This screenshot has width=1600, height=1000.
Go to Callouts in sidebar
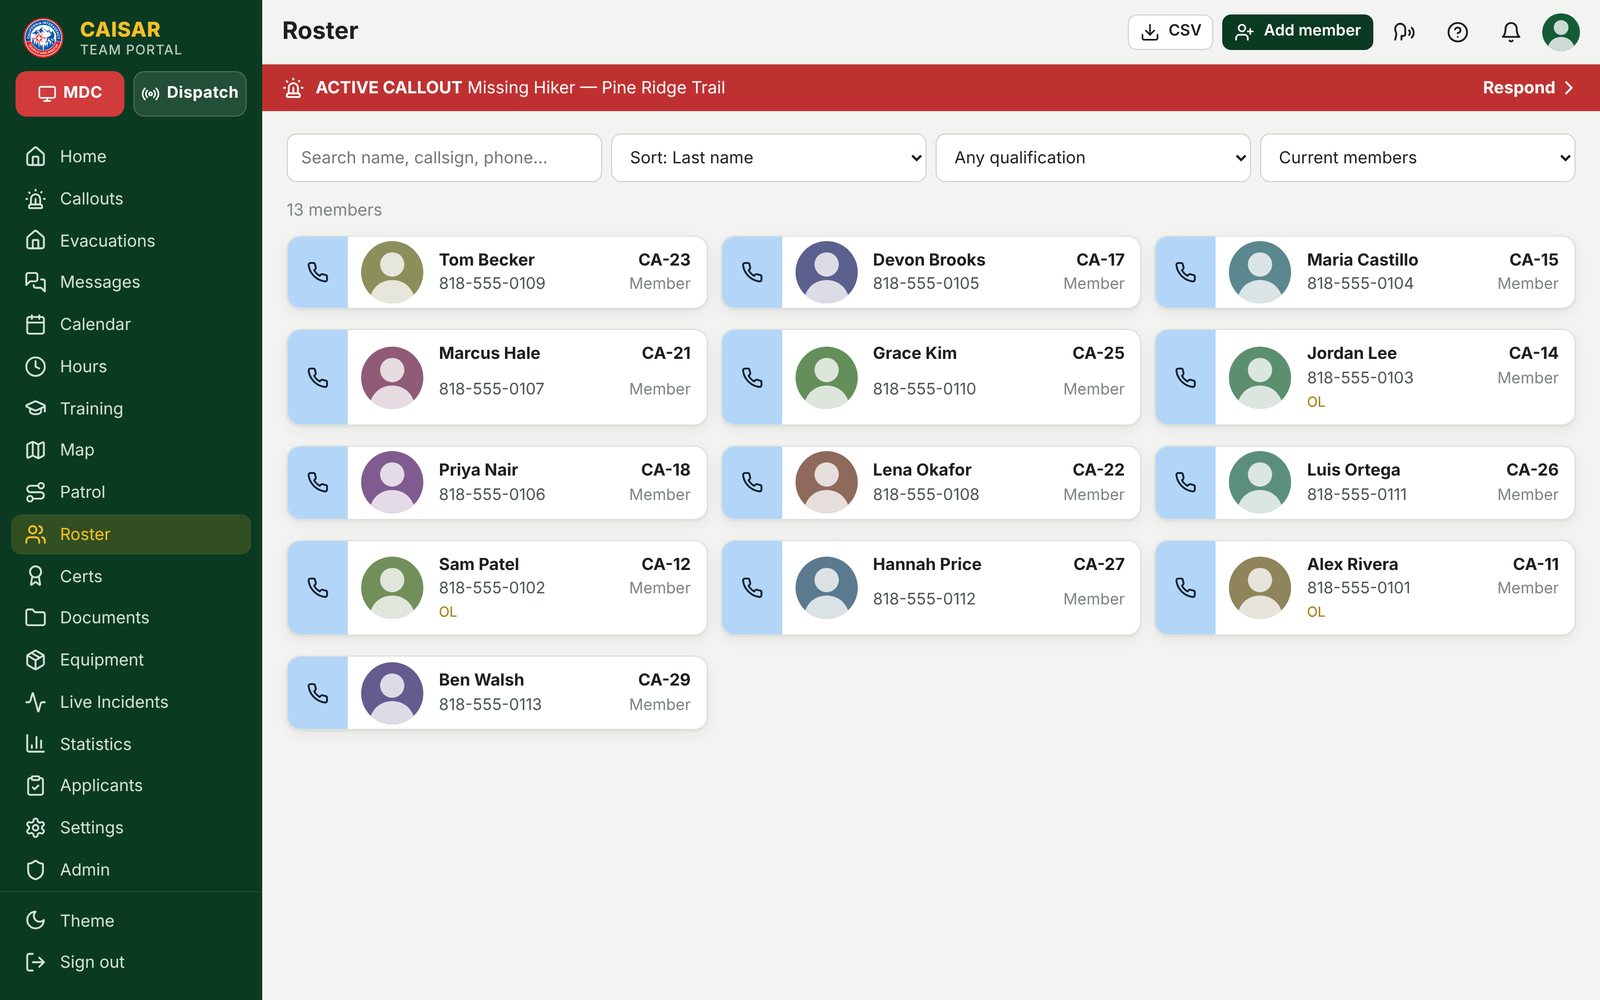(131, 198)
